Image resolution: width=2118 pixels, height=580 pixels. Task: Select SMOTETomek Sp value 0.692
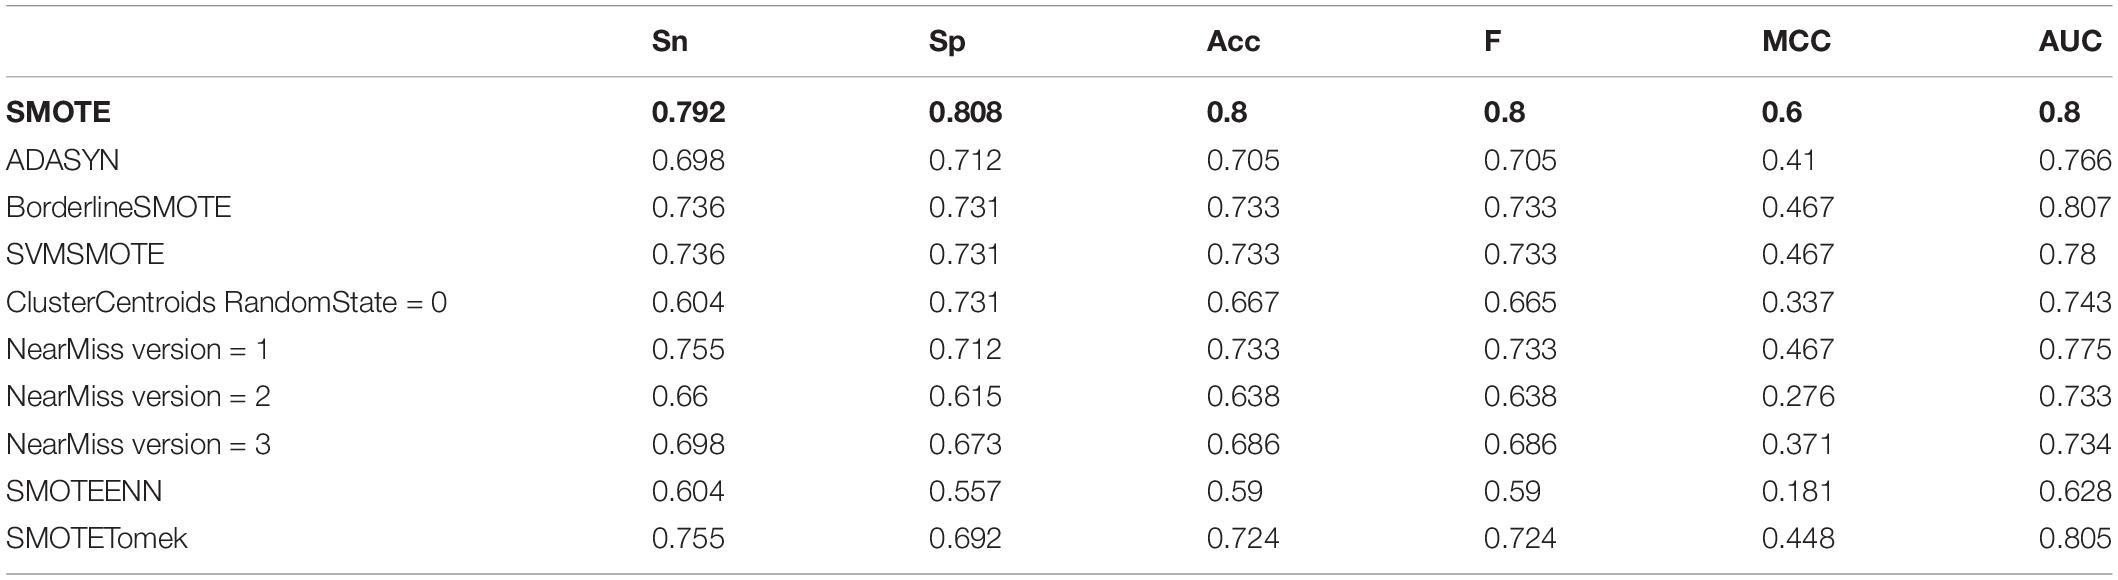(965, 538)
